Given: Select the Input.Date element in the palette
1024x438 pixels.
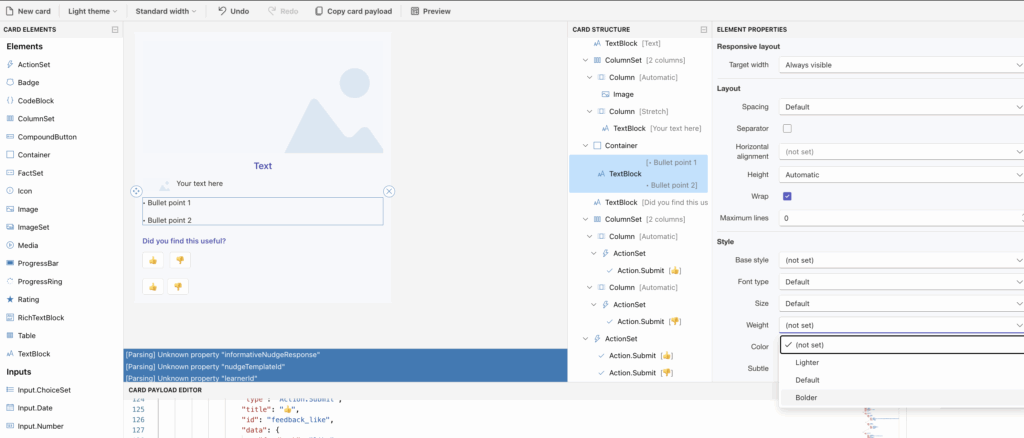Looking at the screenshot, I should (x=29, y=408).
